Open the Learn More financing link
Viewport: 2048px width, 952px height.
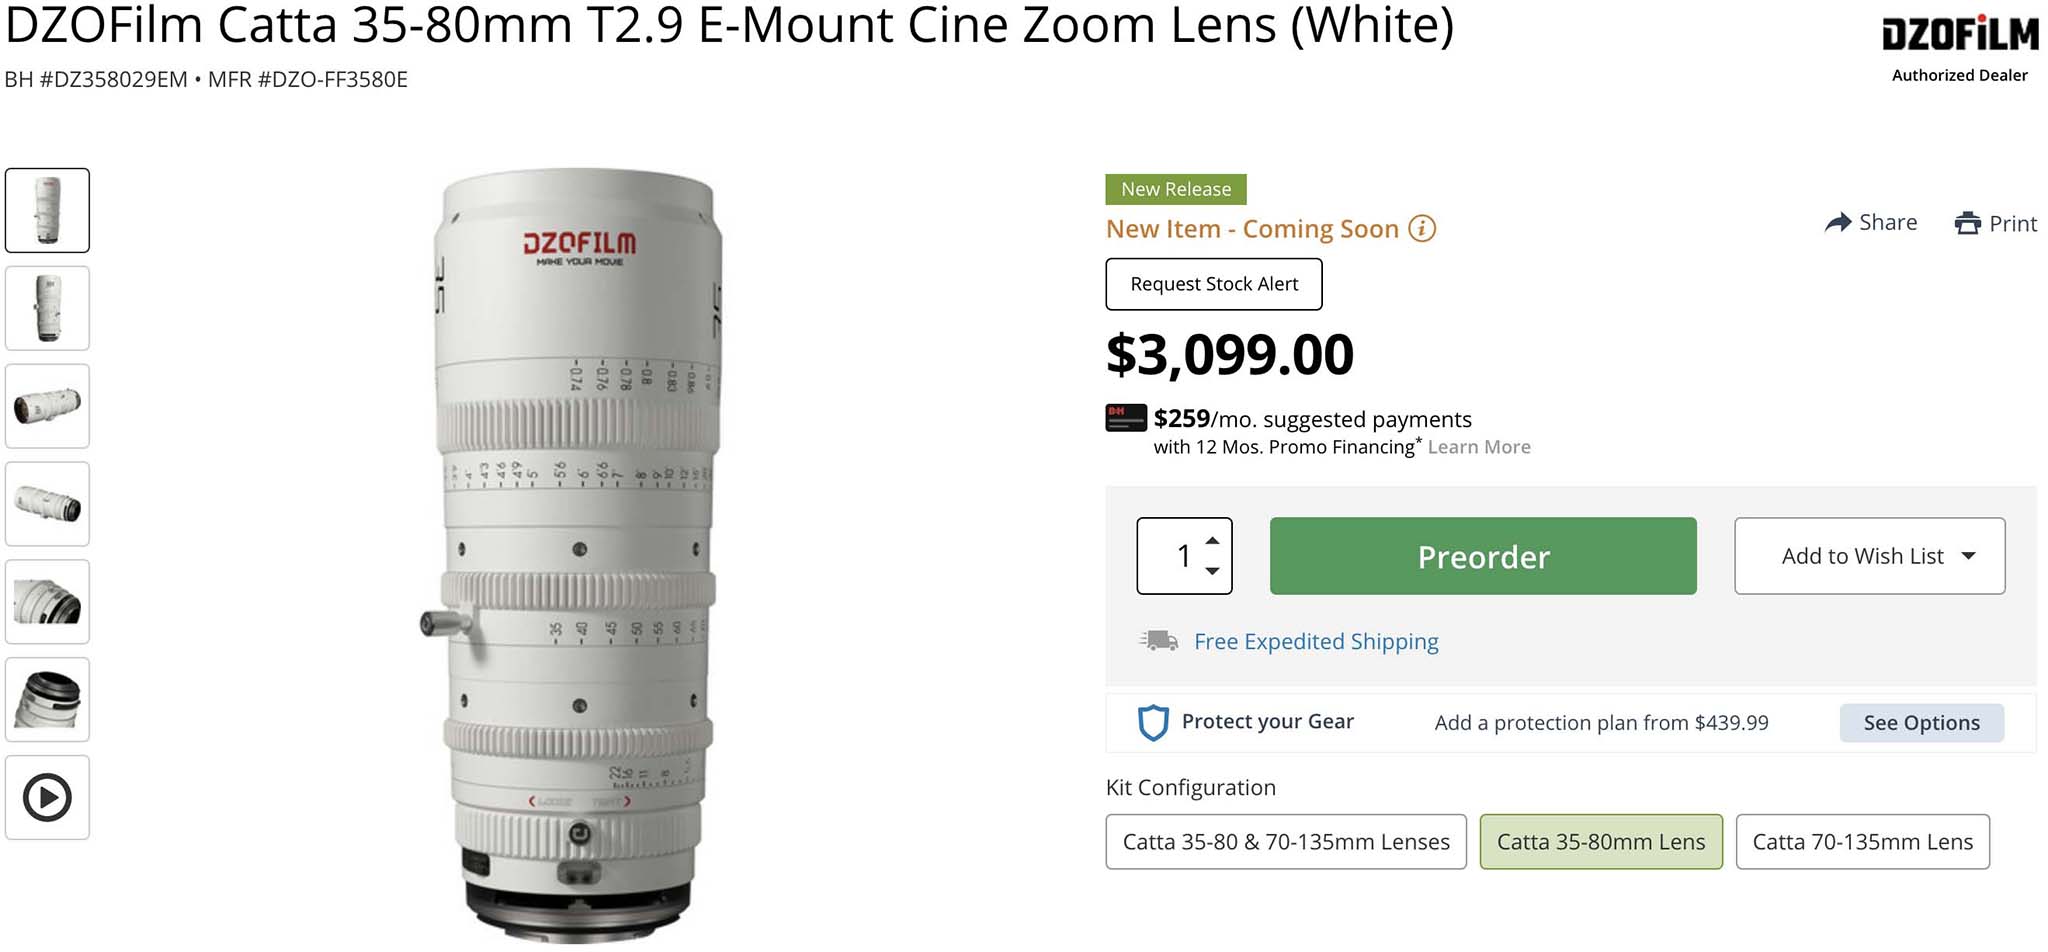(1478, 447)
